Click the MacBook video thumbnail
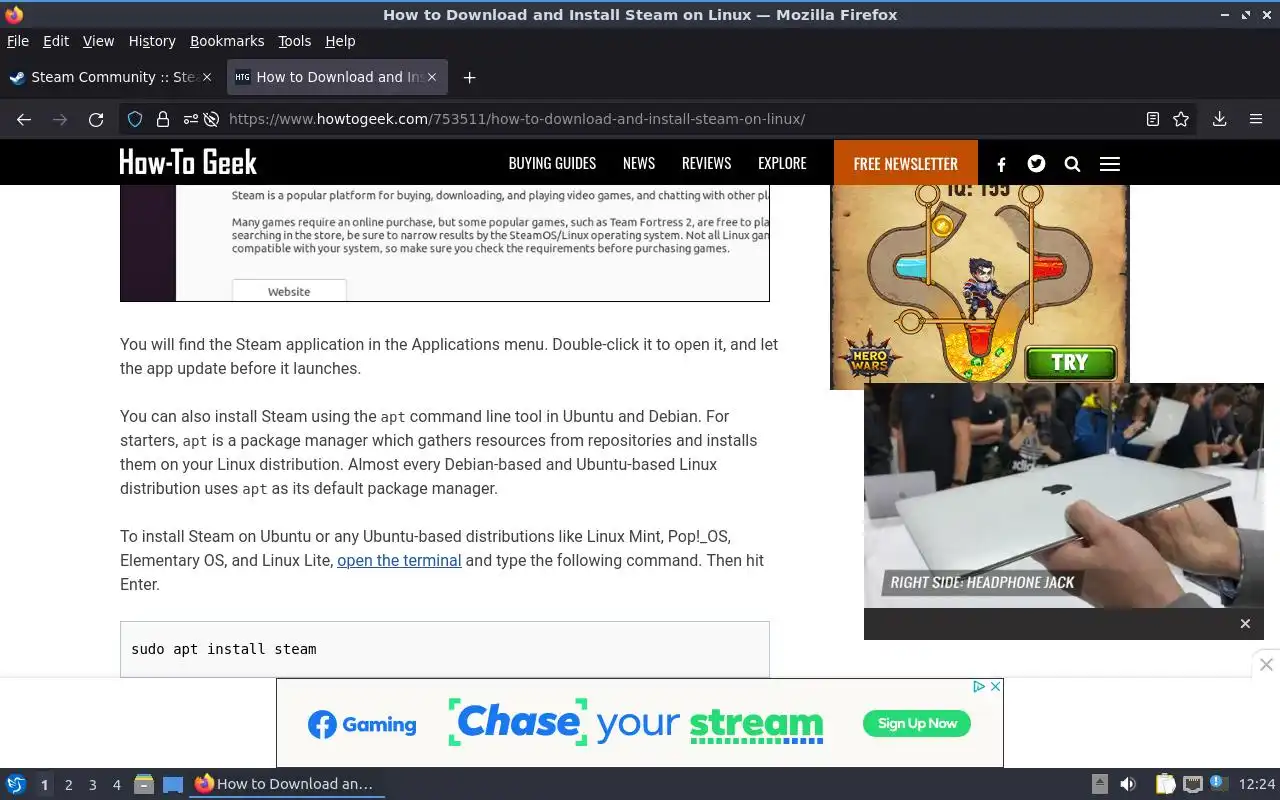The image size is (1280, 800). (x=1064, y=496)
